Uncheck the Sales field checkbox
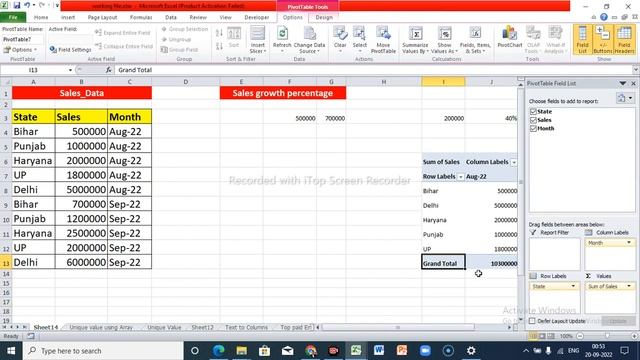 (x=533, y=120)
